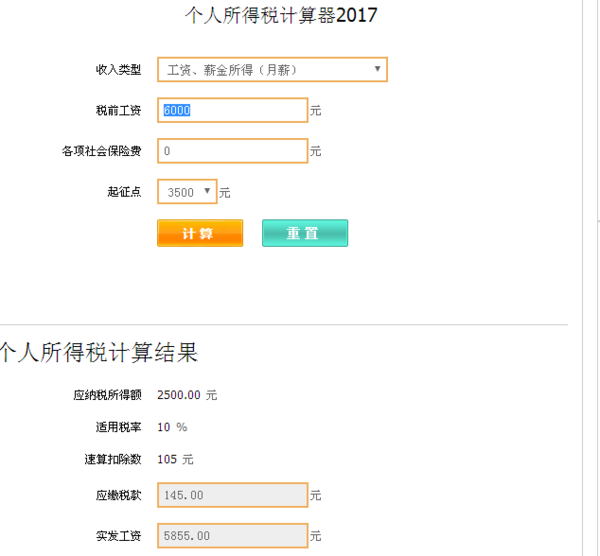Click the 税前工资 input field
600x556 pixels.
tap(232, 110)
